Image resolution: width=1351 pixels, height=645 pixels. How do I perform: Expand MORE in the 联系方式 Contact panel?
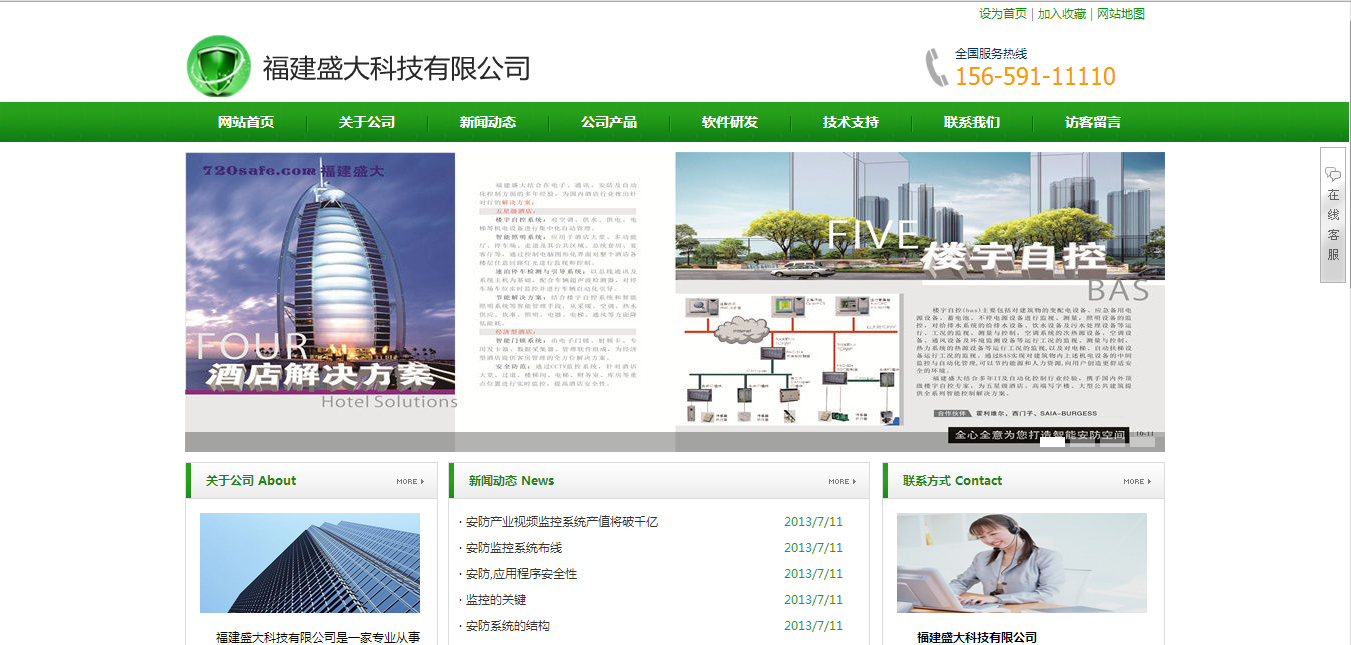click(x=1137, y=481)
